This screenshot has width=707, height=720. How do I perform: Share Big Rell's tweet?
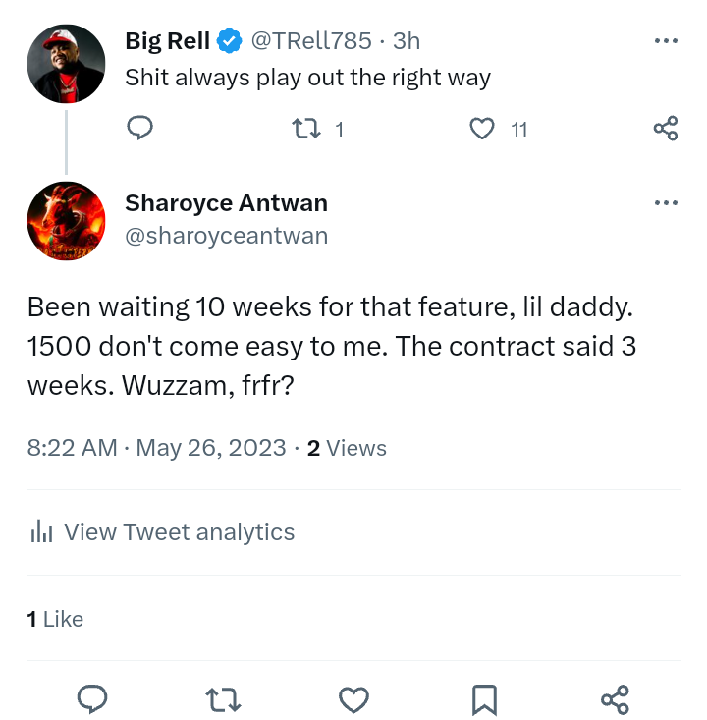pyautogui.click(x=666, y=128)
